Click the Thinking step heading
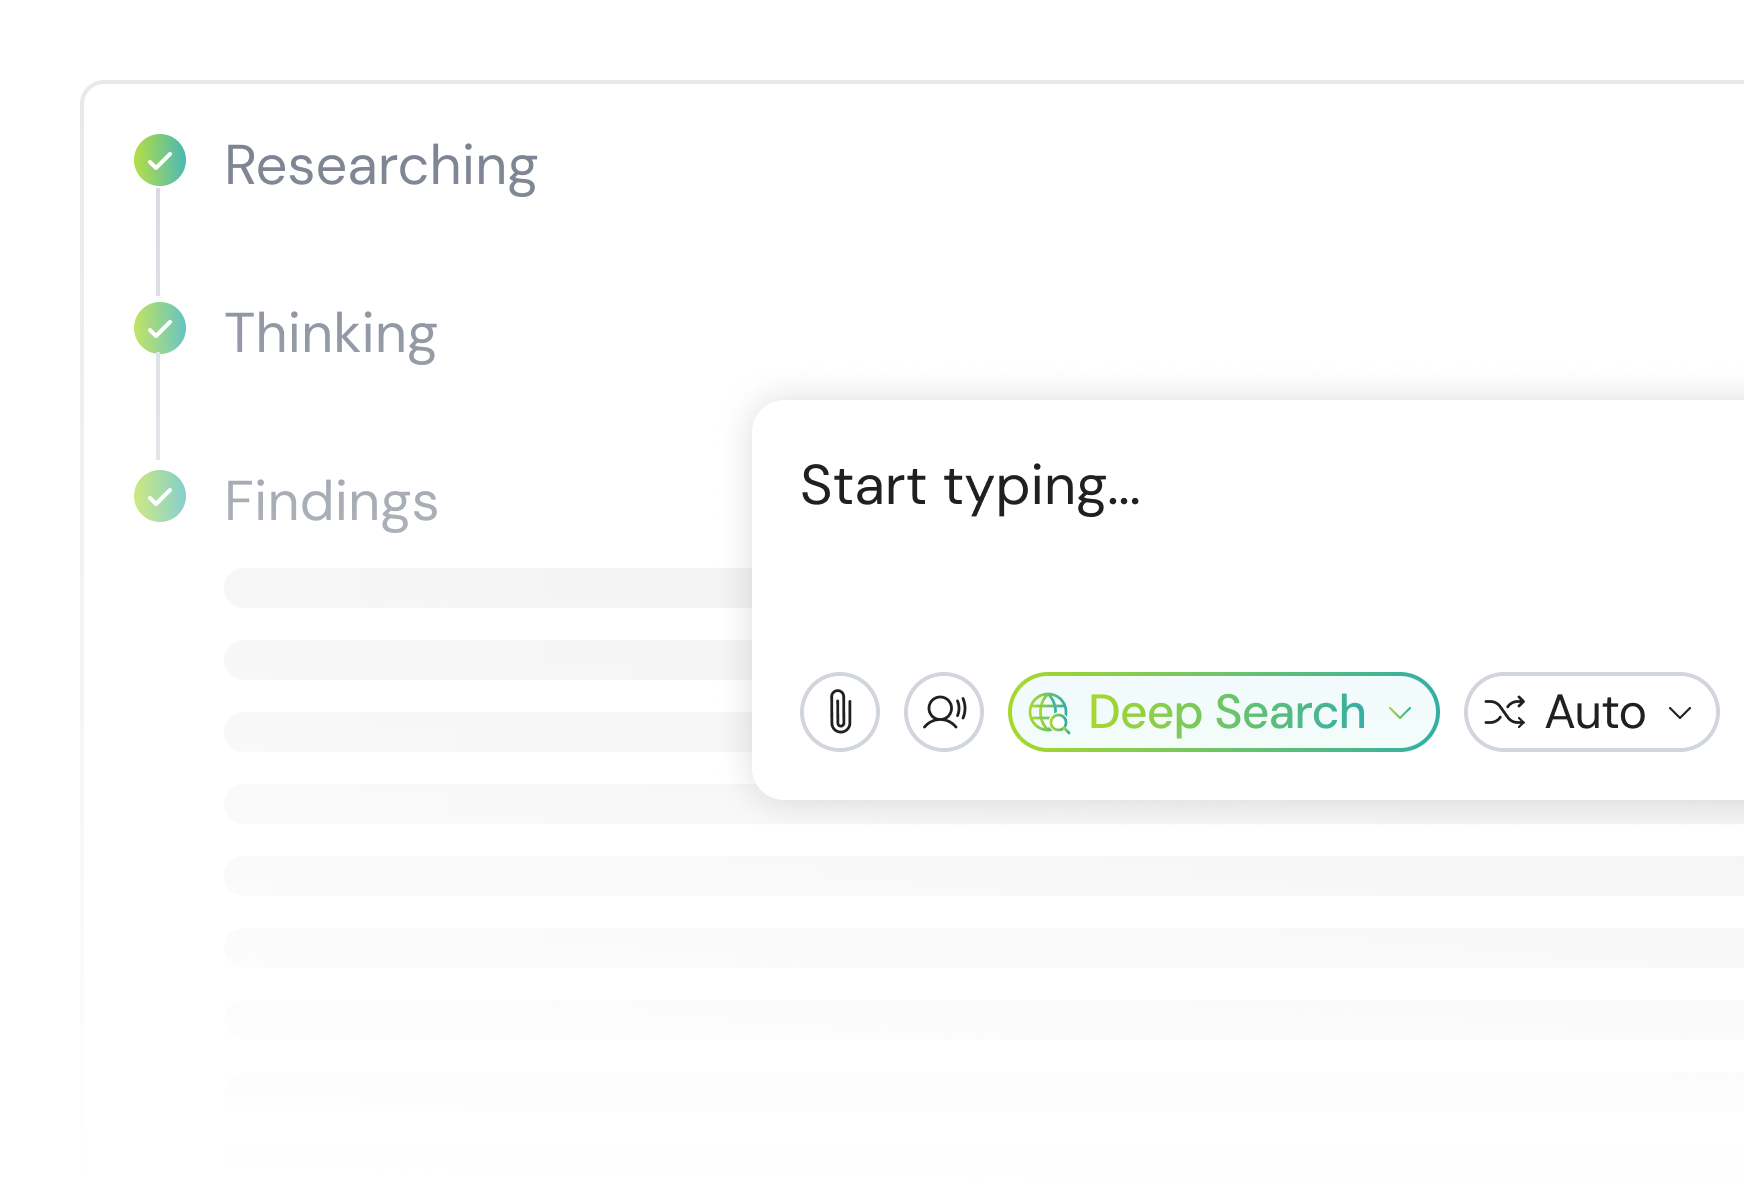 pos(331,332)
